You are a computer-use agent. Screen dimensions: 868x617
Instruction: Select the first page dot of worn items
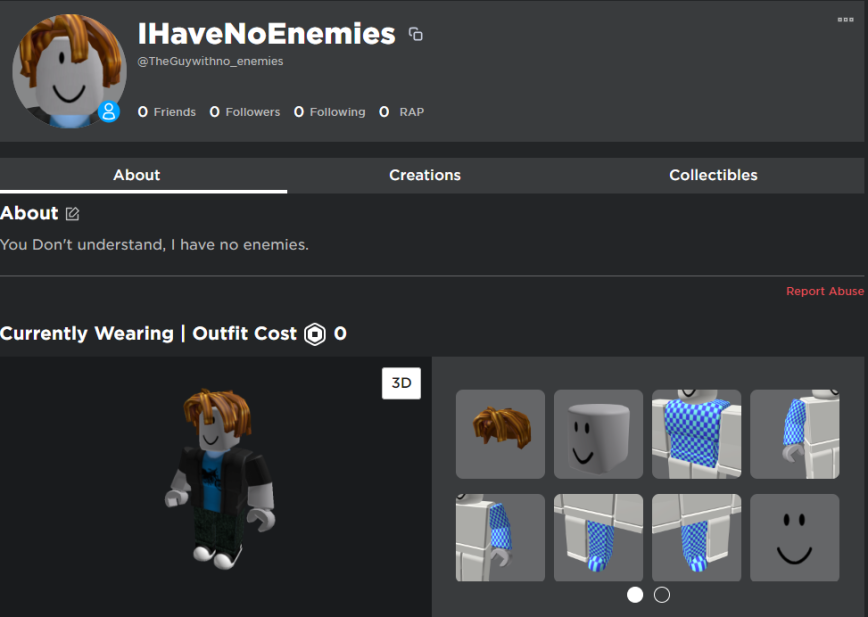tap(635, 595)
